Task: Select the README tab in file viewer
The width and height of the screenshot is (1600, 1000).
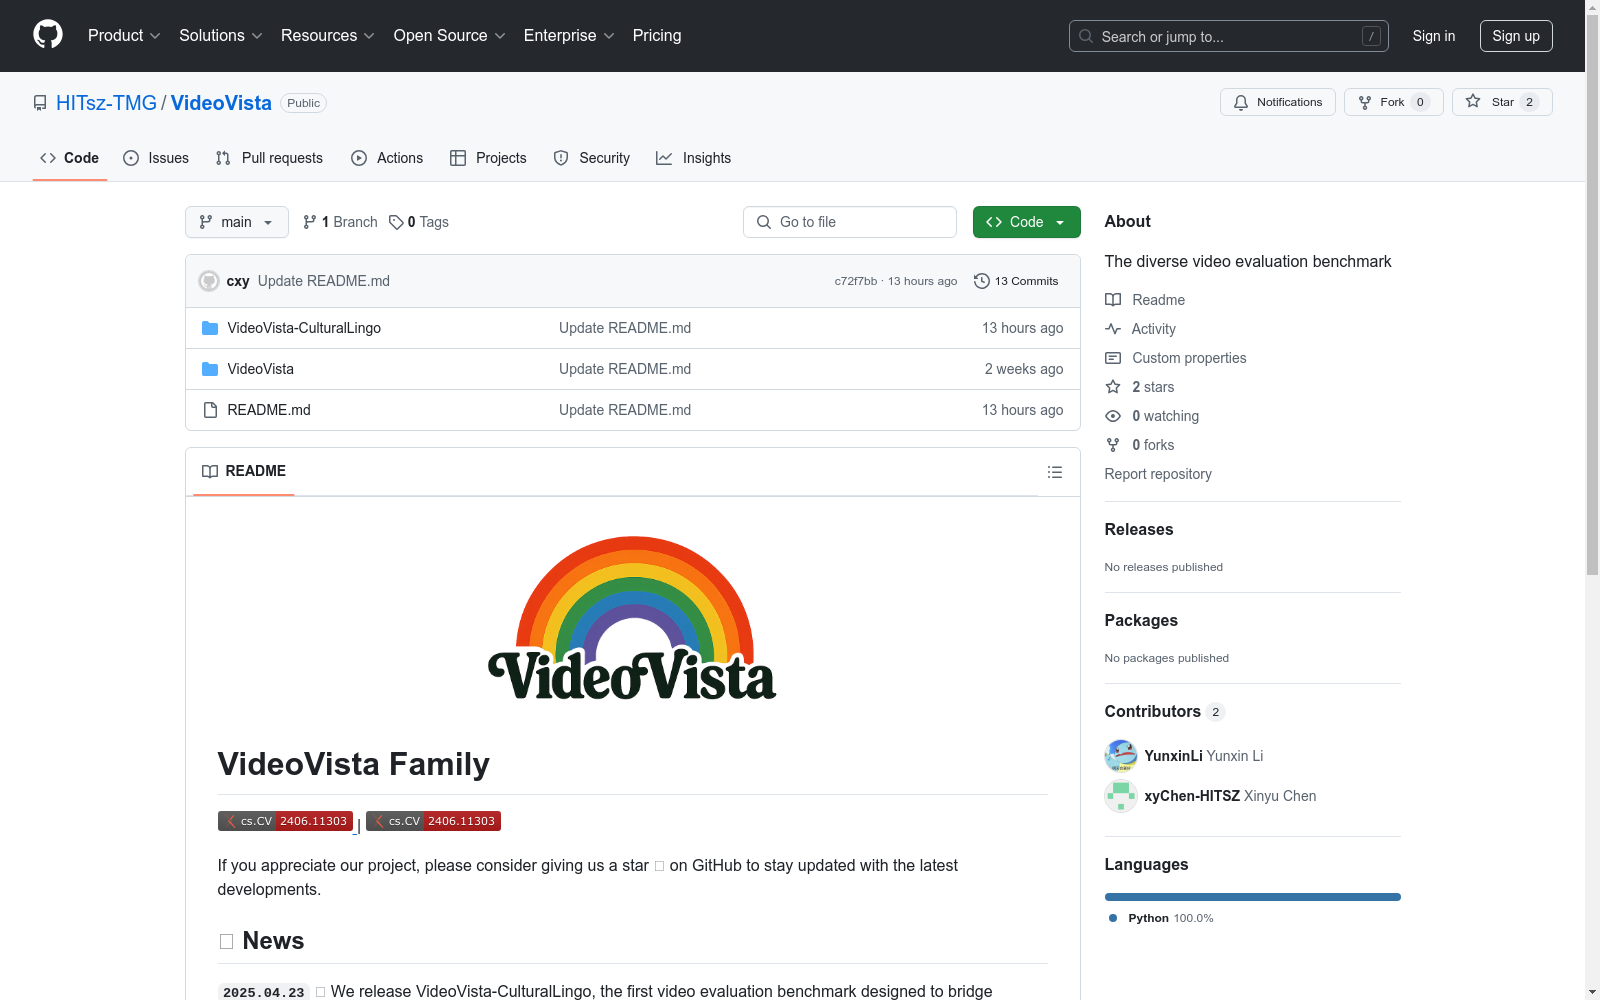Action: tap(244, 471)
